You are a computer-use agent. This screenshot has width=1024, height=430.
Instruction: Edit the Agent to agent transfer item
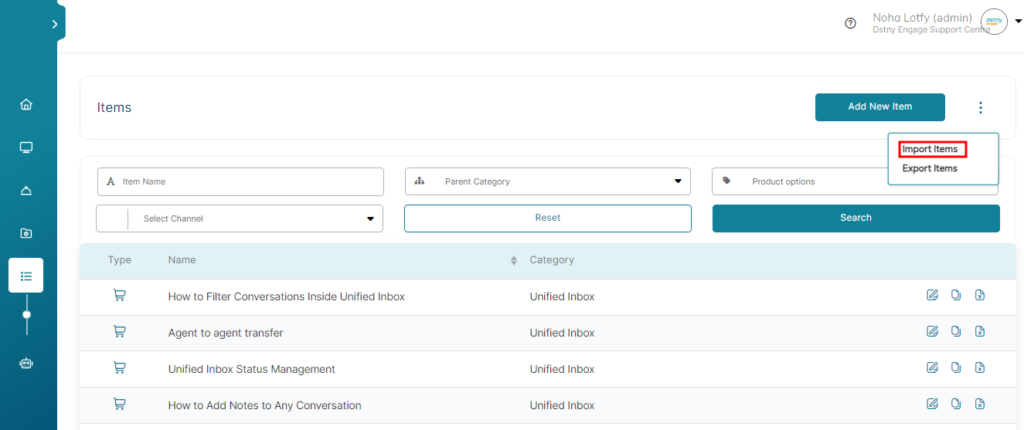[x=932, y=331]
